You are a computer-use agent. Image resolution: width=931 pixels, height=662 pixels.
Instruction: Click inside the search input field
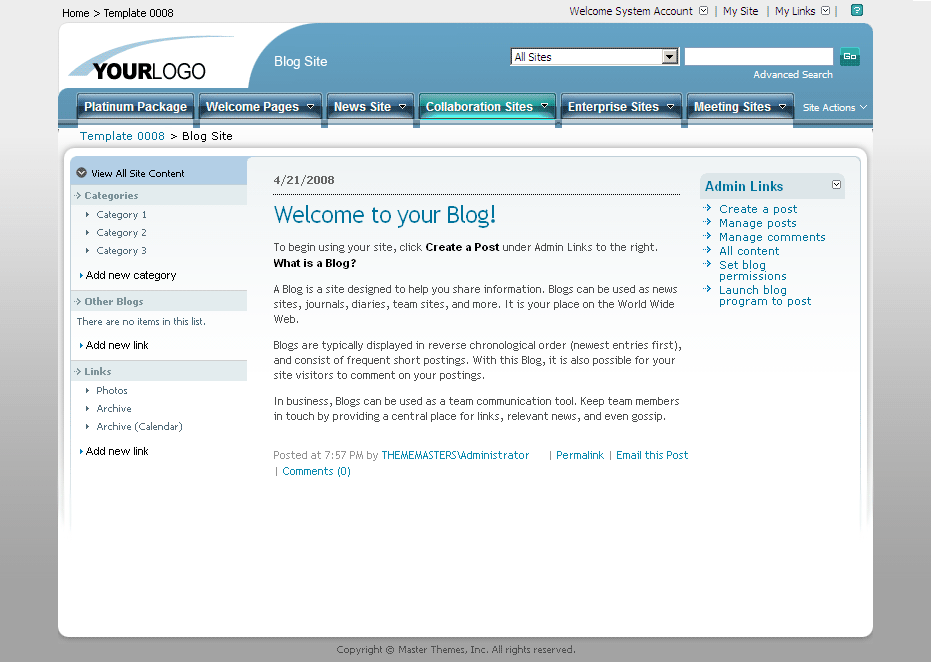click(x=758, y=57)
